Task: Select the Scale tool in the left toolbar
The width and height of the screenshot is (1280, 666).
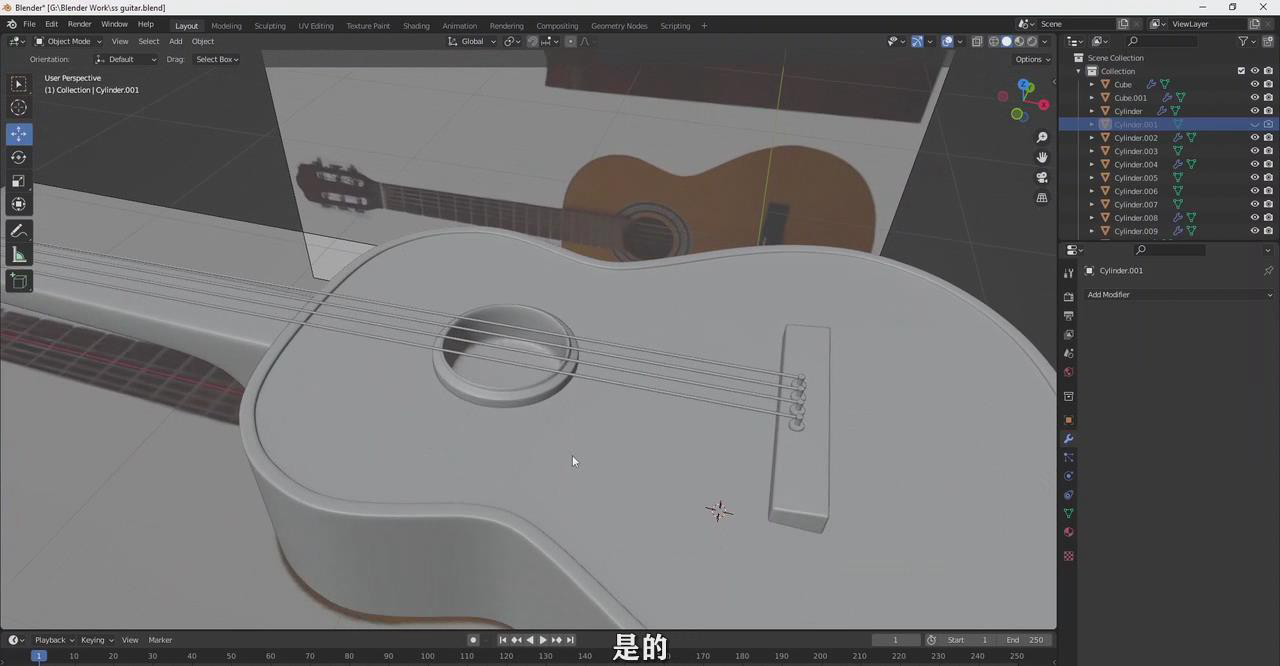Action: tap(19, 181)
